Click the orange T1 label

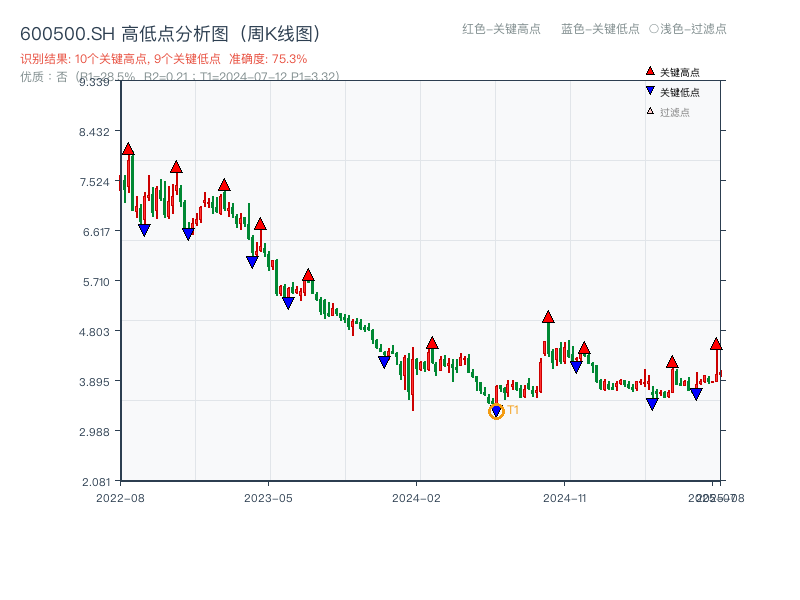coord(513,410)
